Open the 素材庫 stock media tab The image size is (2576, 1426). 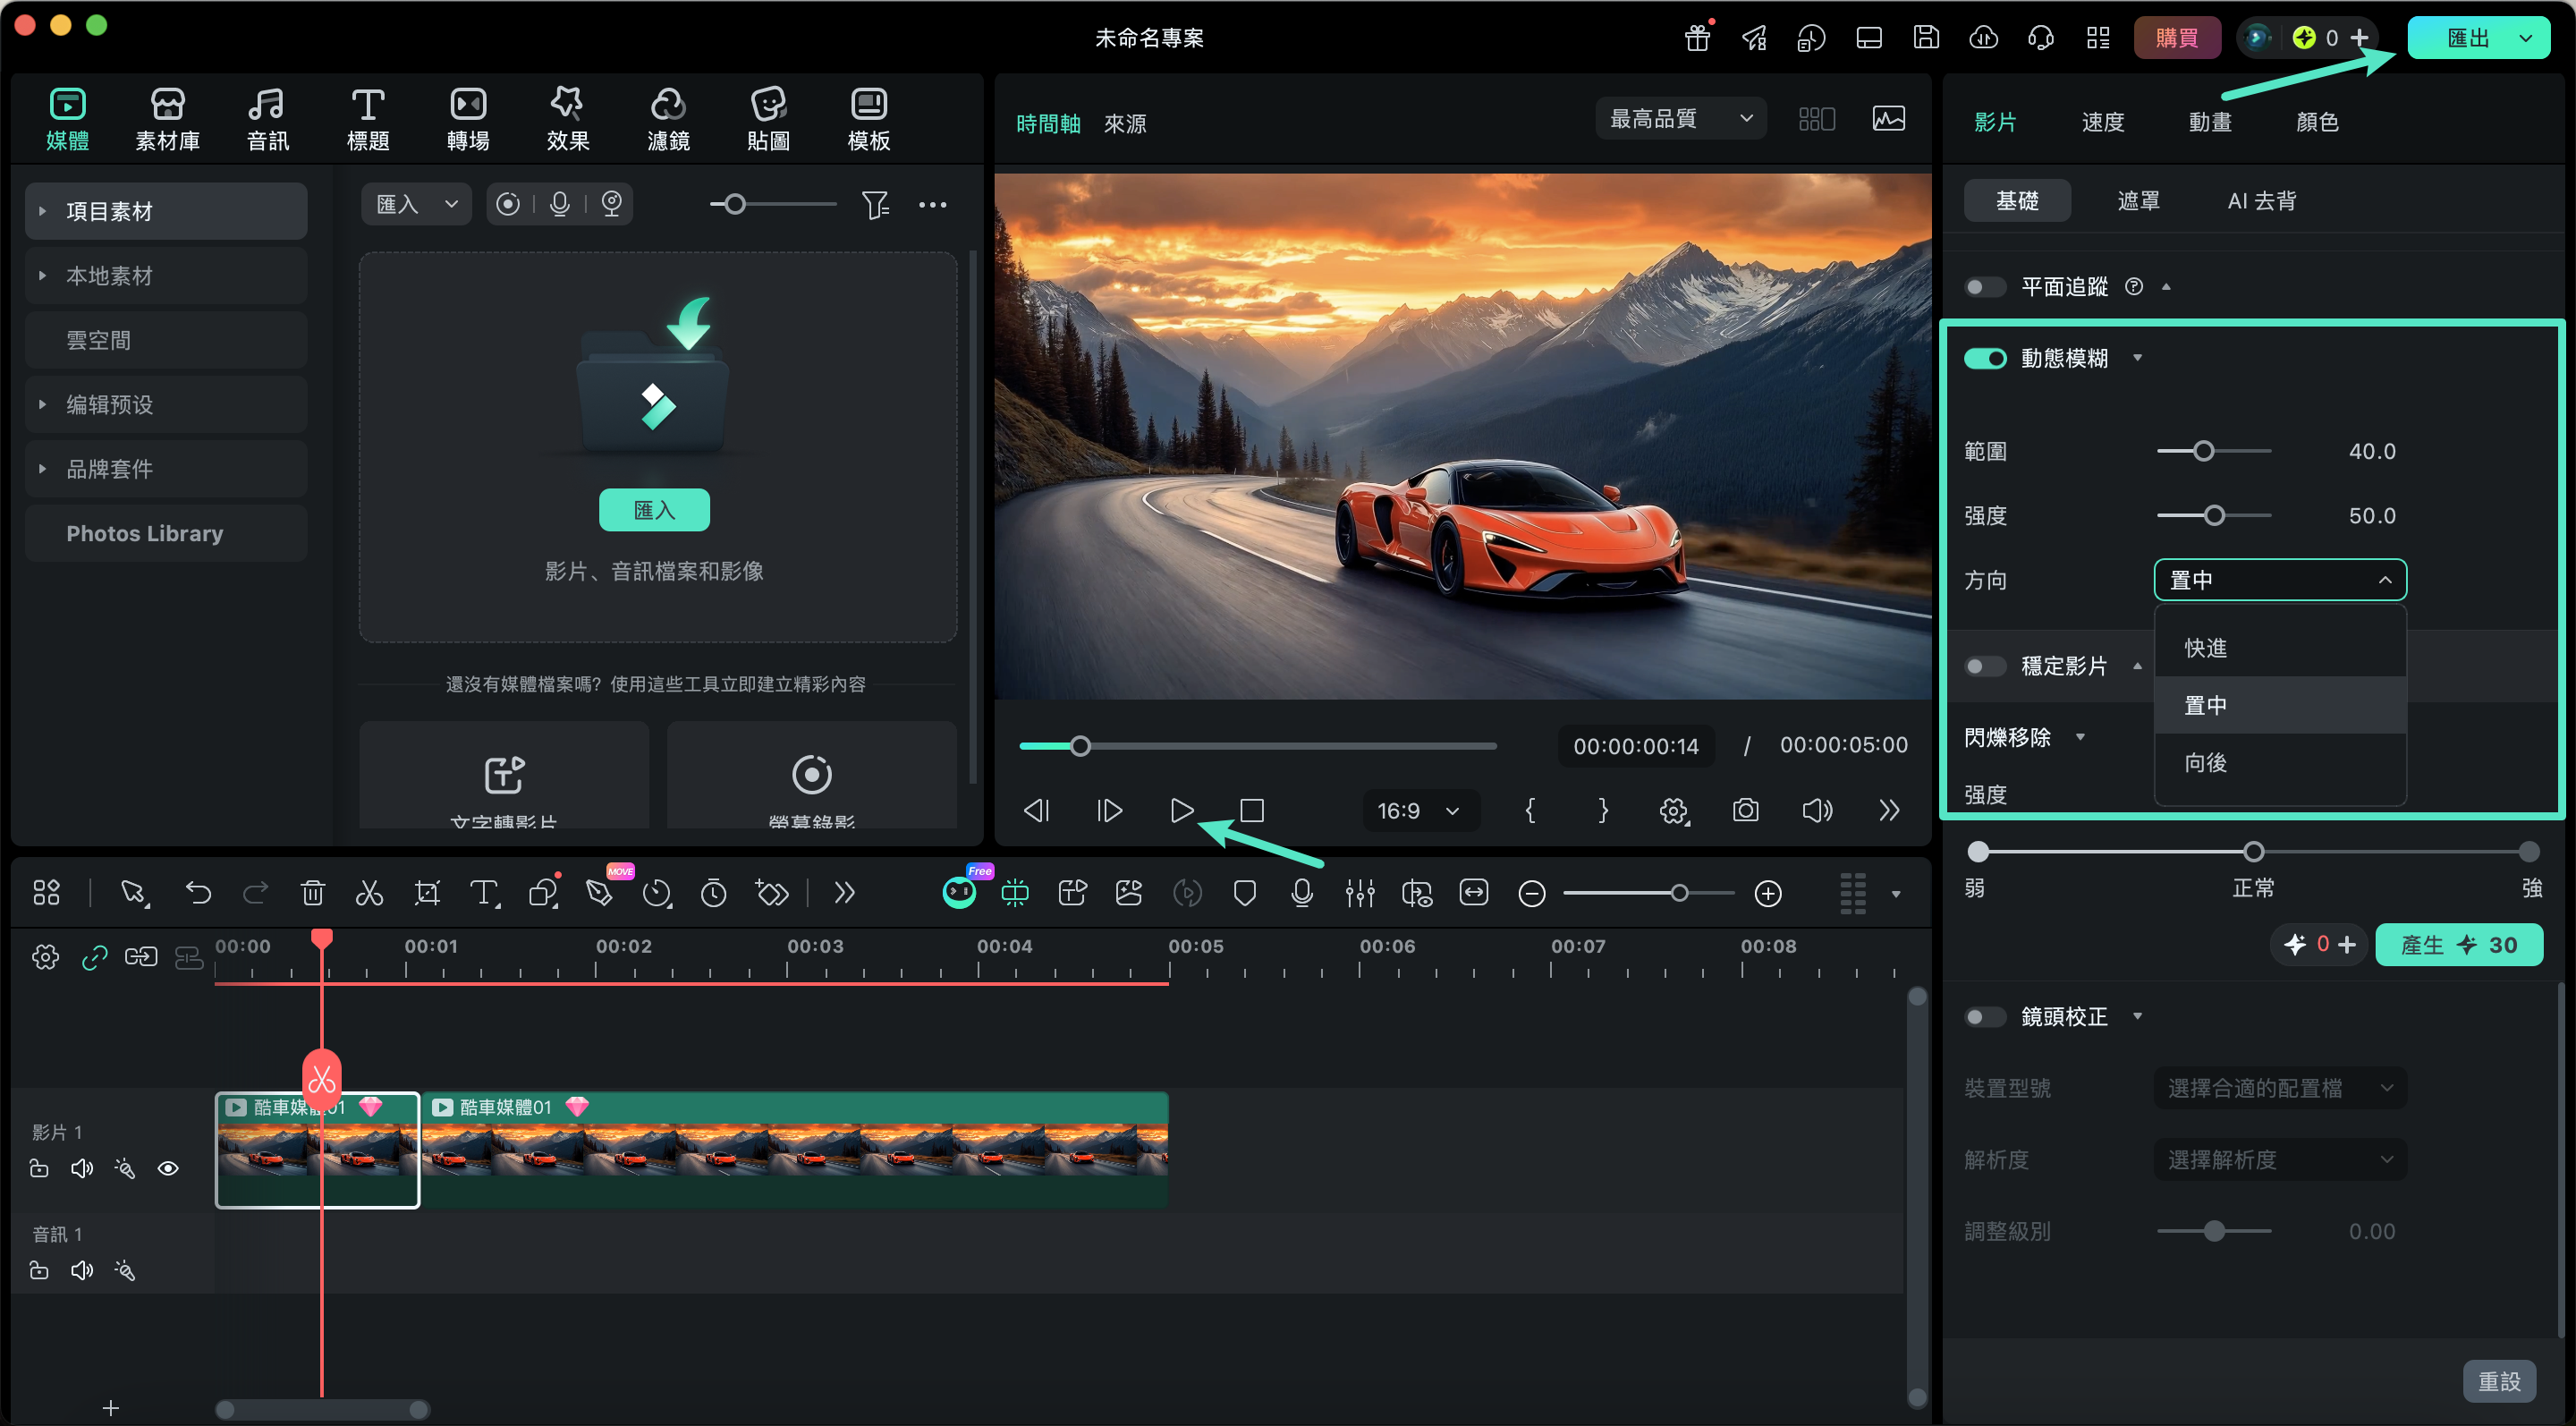(167, 119)
